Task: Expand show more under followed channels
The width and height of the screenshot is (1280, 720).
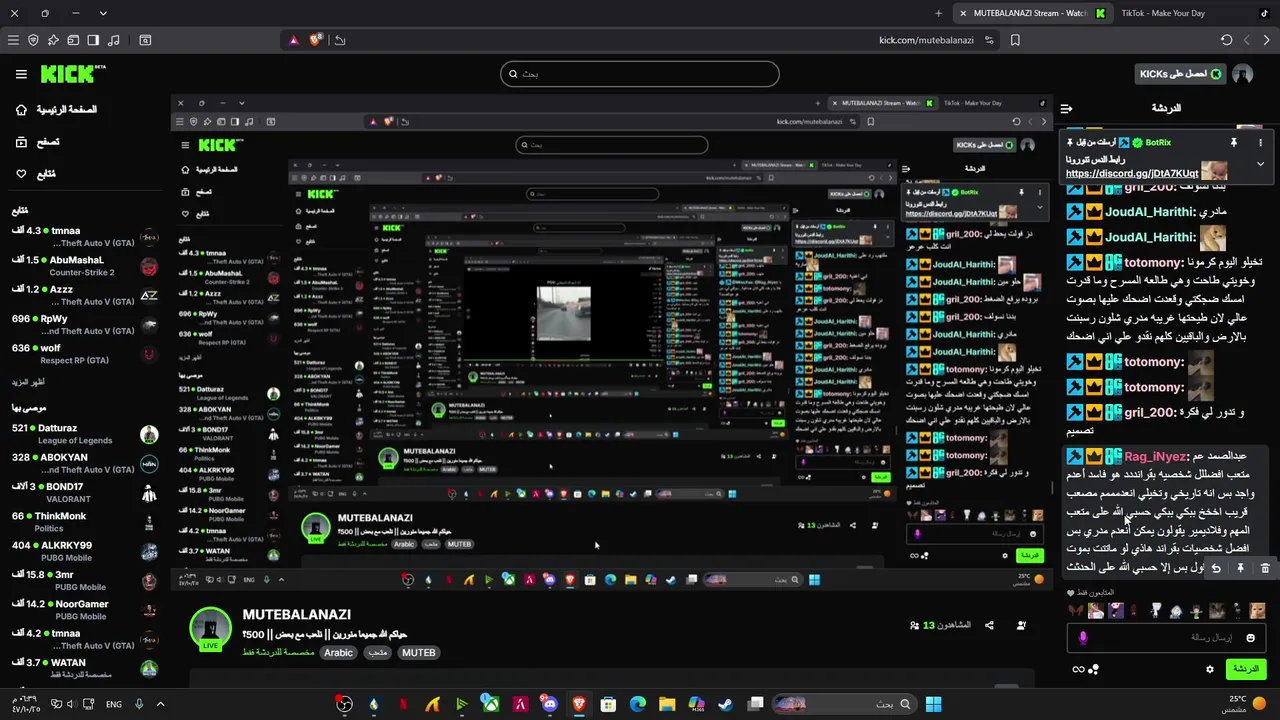Action: (28, 382)
